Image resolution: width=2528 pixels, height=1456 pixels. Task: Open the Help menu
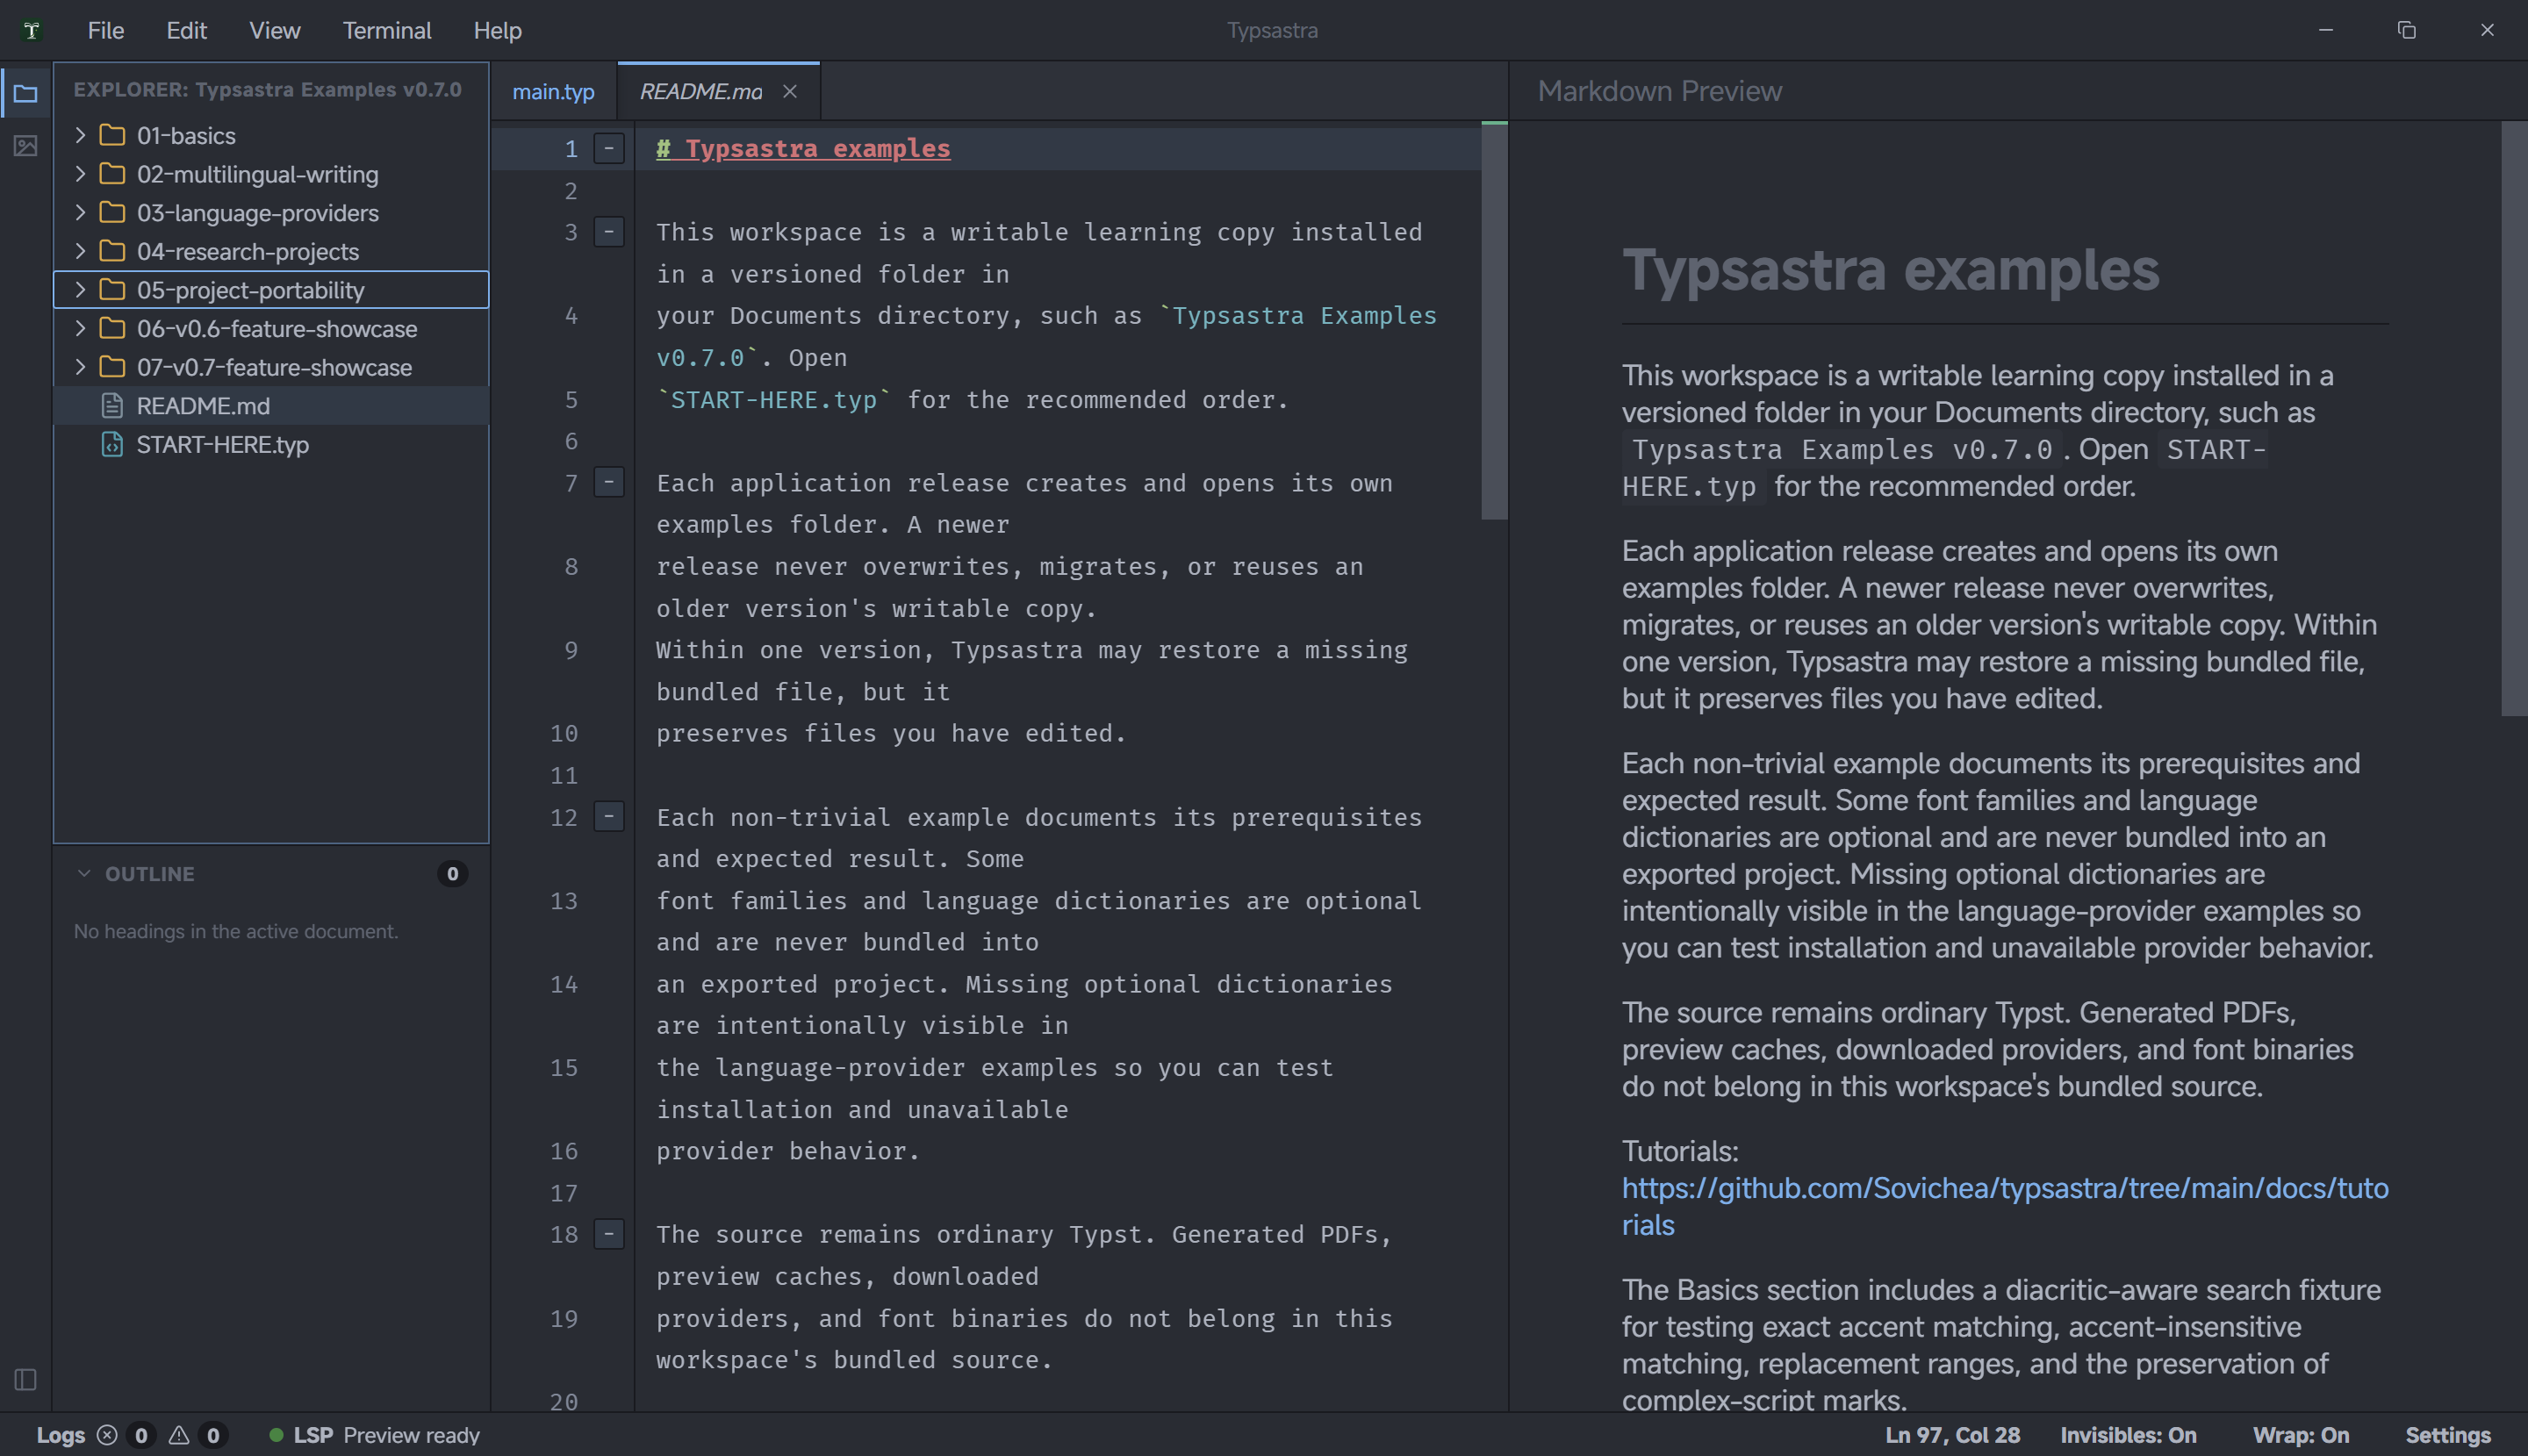point(497,31)
